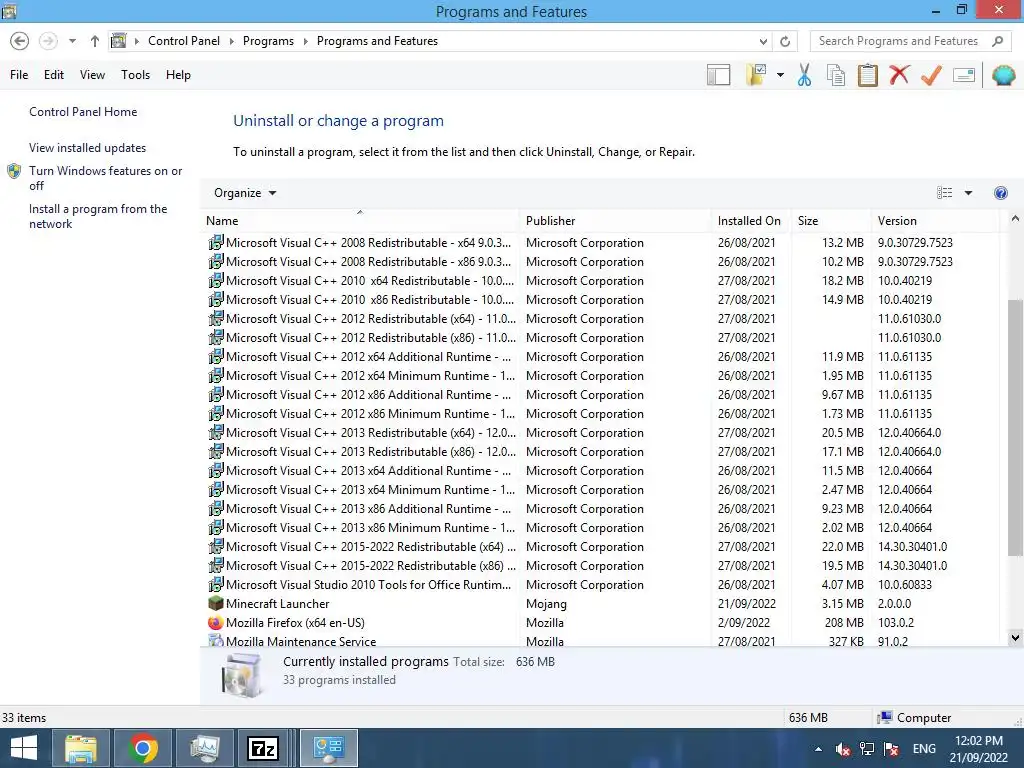Open the Edit menu
This screenshot has width=1024, height=768.
click(x=54, y=74)
